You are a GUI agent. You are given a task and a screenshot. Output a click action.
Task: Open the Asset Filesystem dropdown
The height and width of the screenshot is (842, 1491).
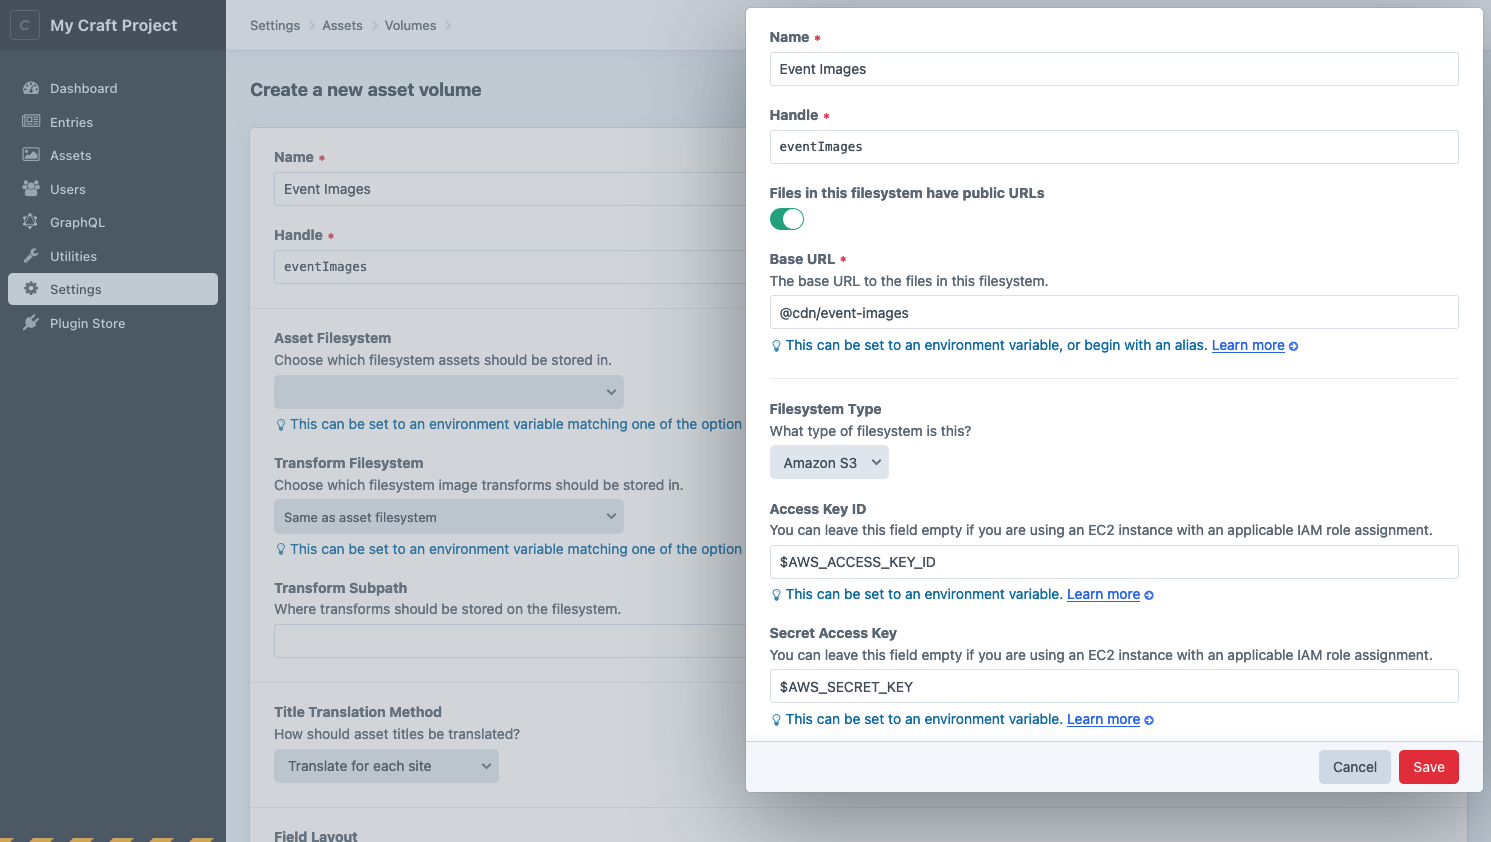pyautogui.click(x=448, y=391)
